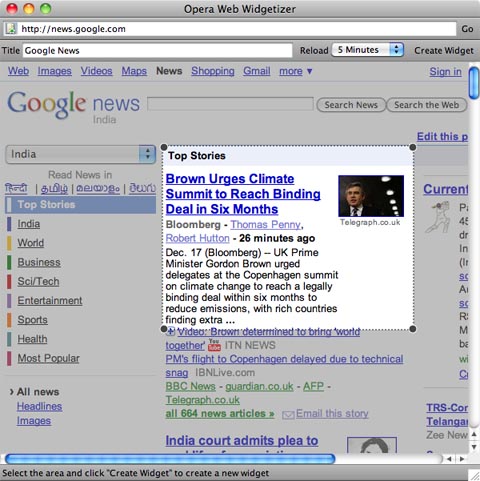The width and height of the screenshot is (480, 481).
Task: Open the Entertainment section in sidebar
Action: pos(50,300)
